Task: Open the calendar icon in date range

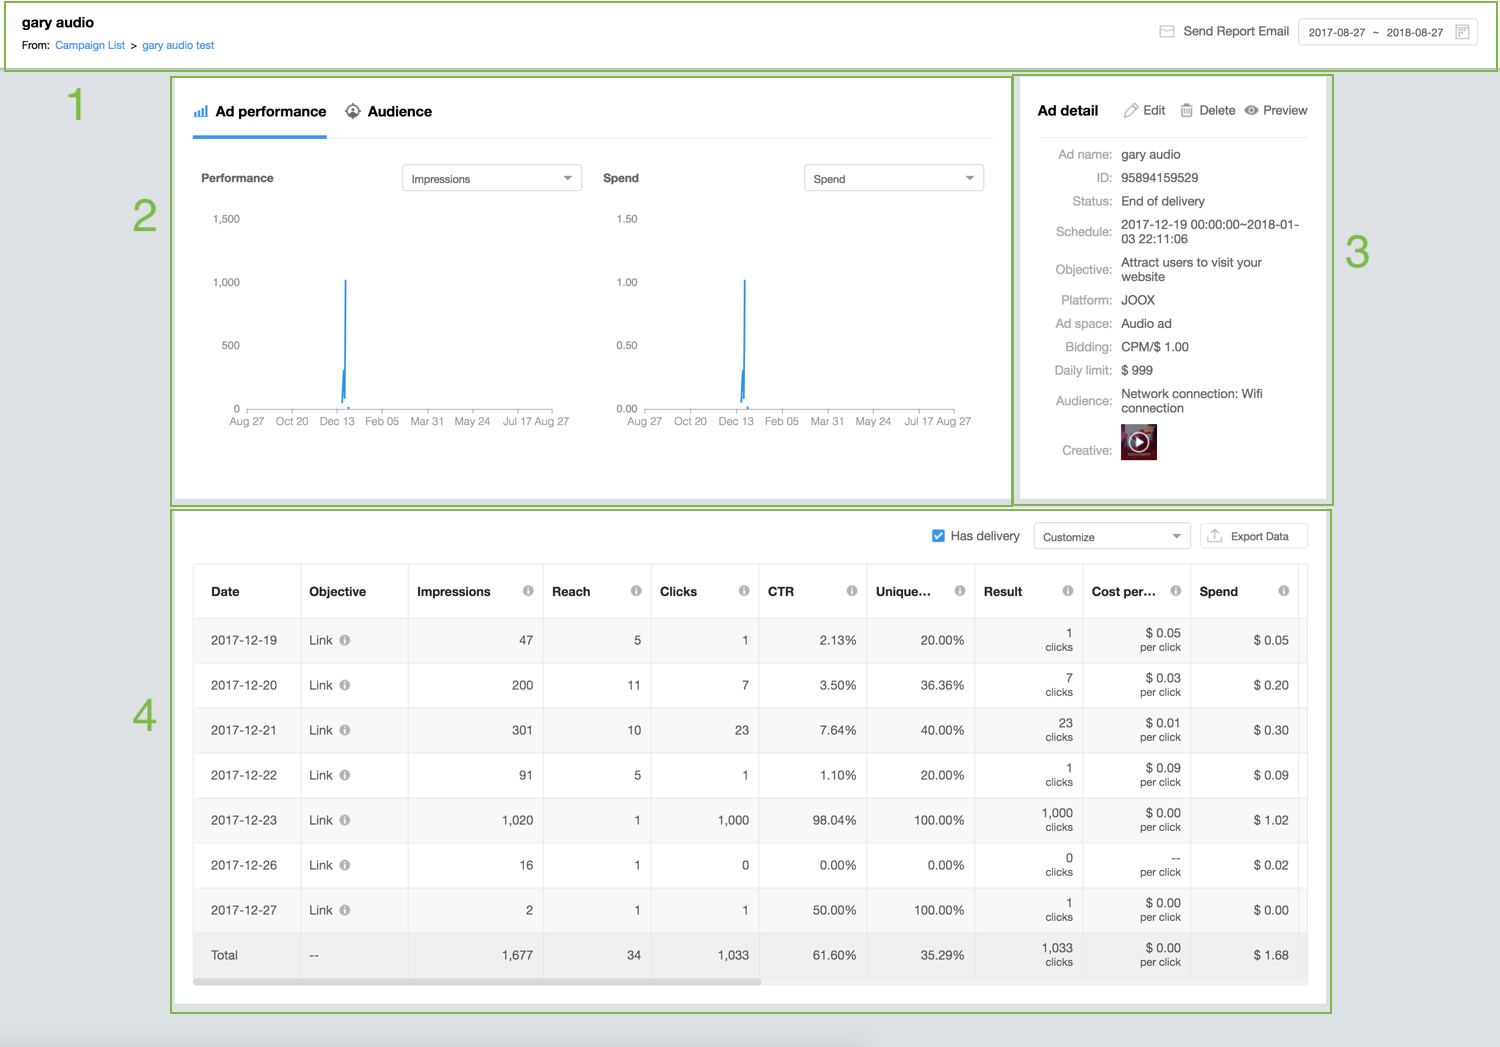Action: point(1462,32)
